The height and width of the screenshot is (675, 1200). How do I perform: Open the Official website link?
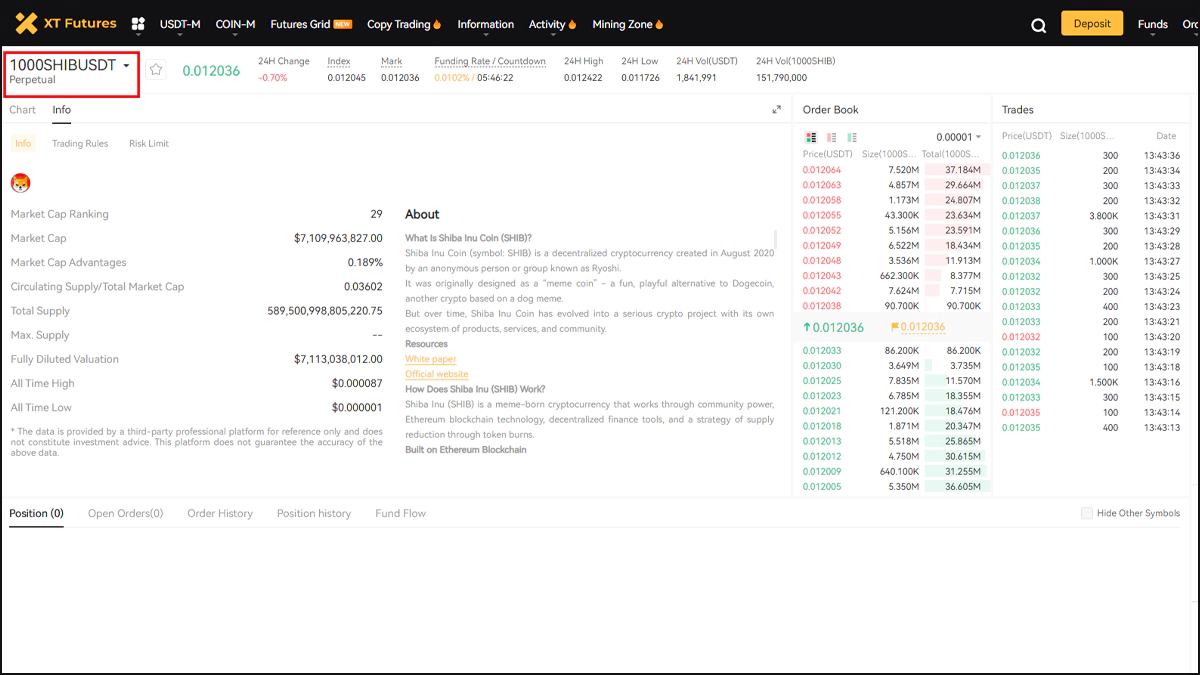(x=437, y=374)
